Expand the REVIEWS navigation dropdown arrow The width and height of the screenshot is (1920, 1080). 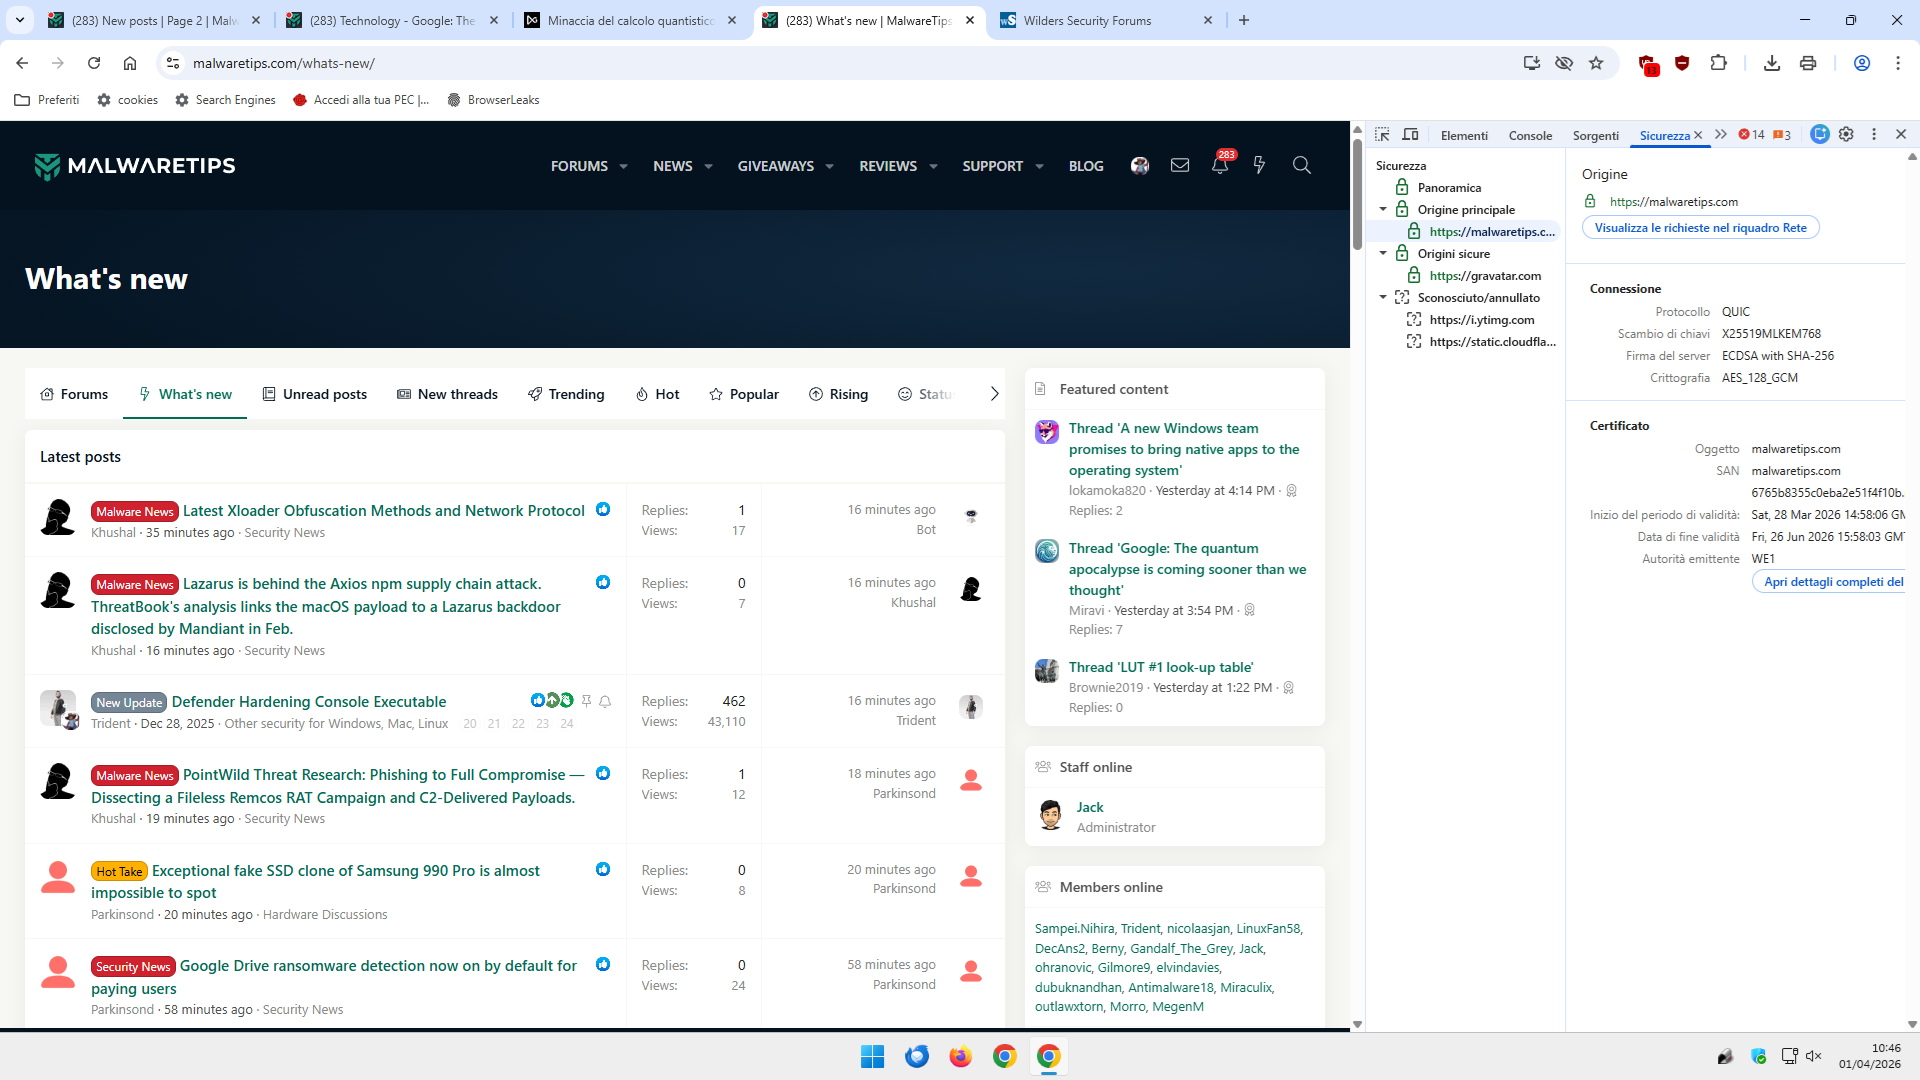click(933, 167)
